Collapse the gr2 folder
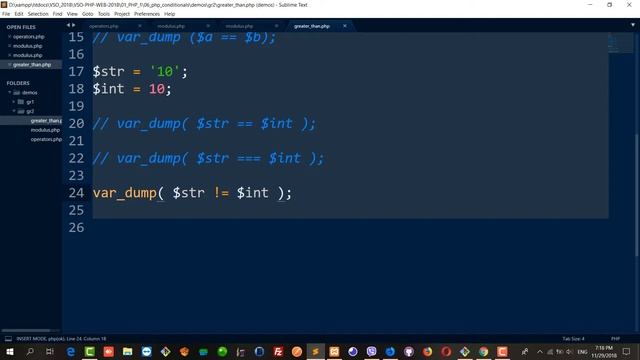The height and width of the screenshot is (360, 640). [x=14, y=111]
